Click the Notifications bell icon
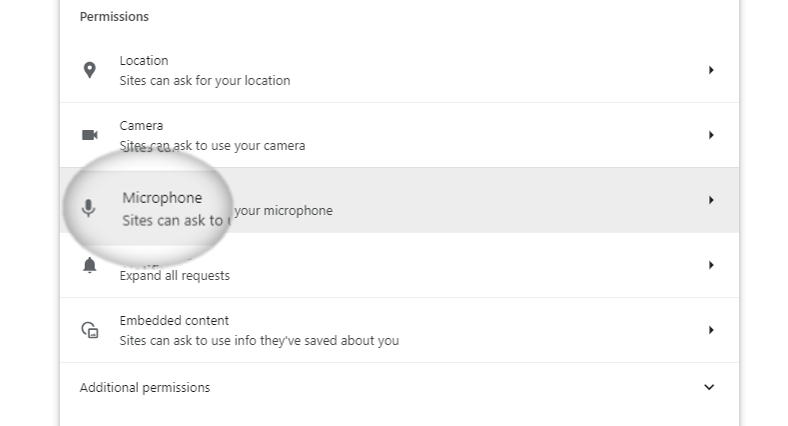The width and height of the screenshot is (788, 426). 89,265
